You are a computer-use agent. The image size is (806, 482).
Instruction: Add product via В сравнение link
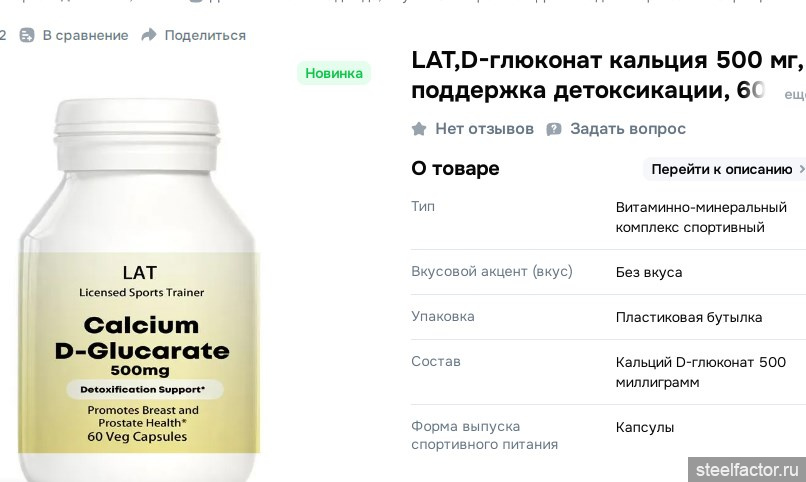pos(85,35)
